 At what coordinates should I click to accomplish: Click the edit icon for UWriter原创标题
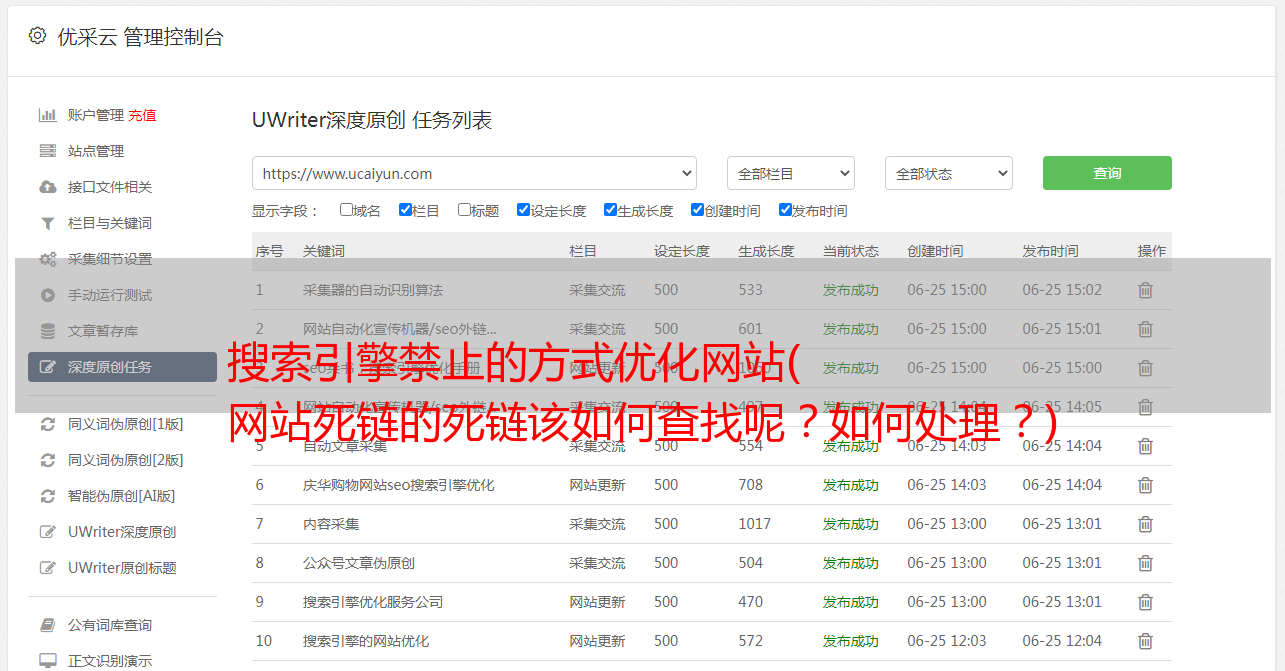(x=47, y=568)
